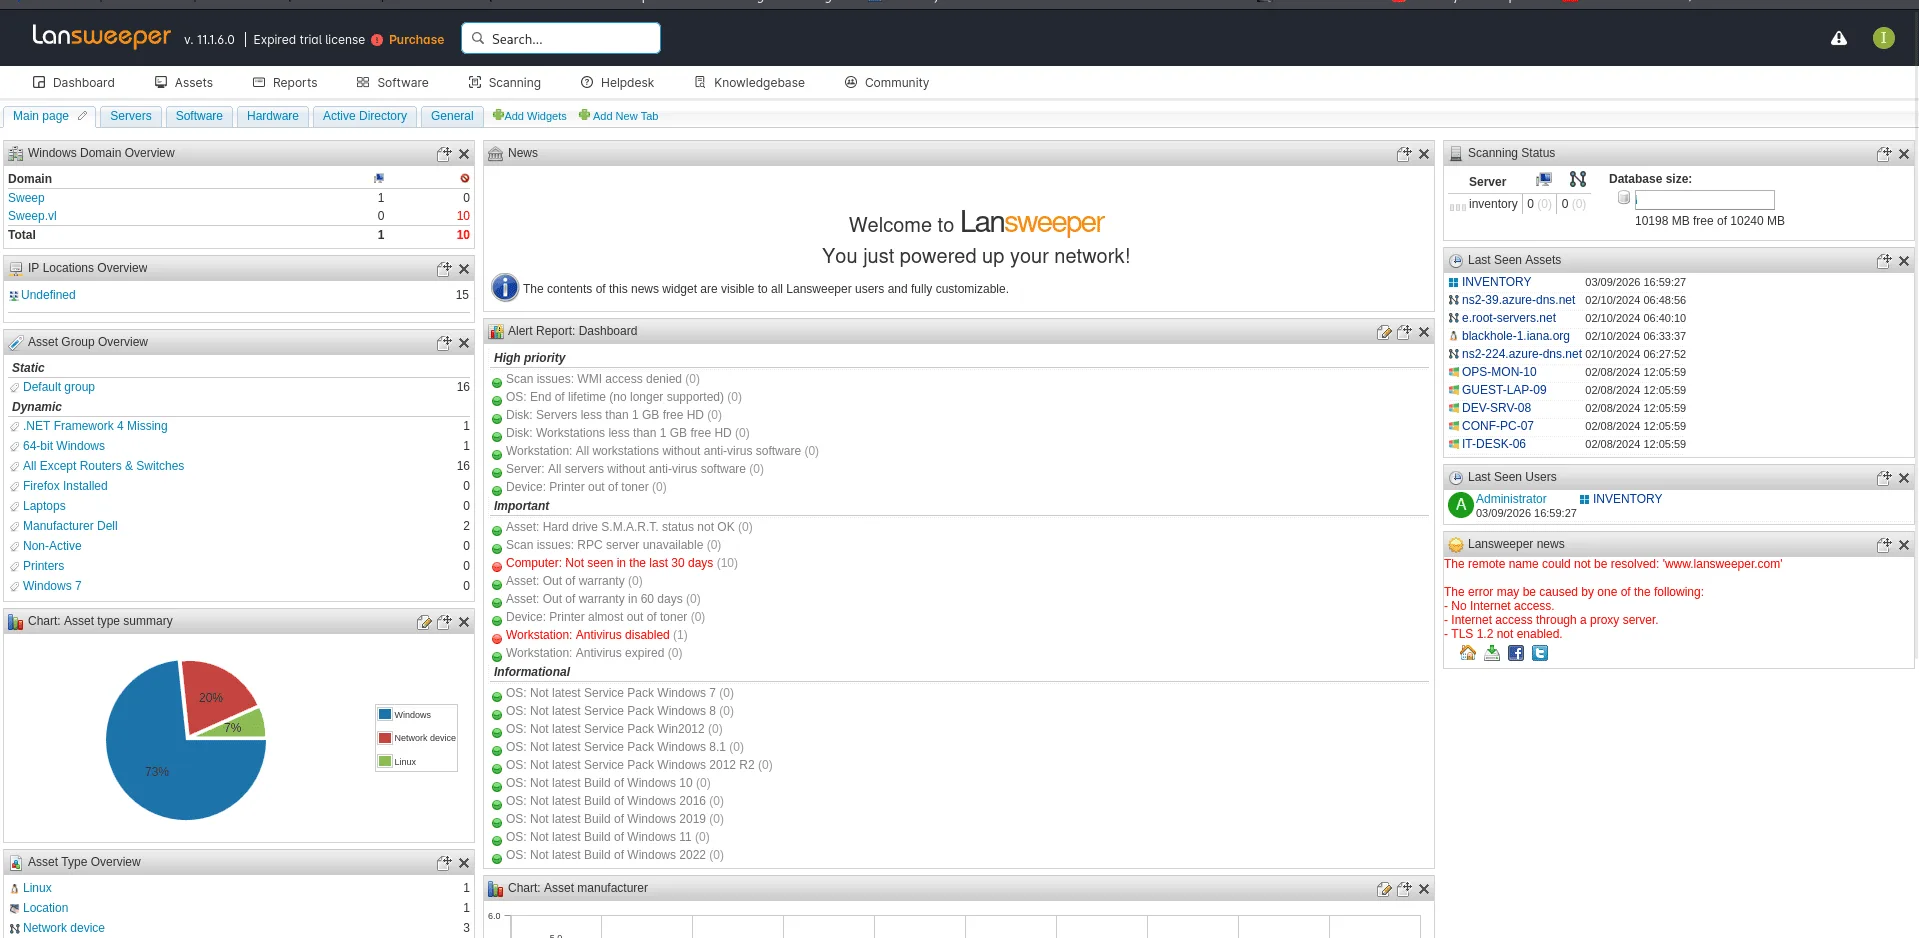1919x938 pixels.
Task: Close the Chart: Asset type summary widget
Action: (464, 622)
